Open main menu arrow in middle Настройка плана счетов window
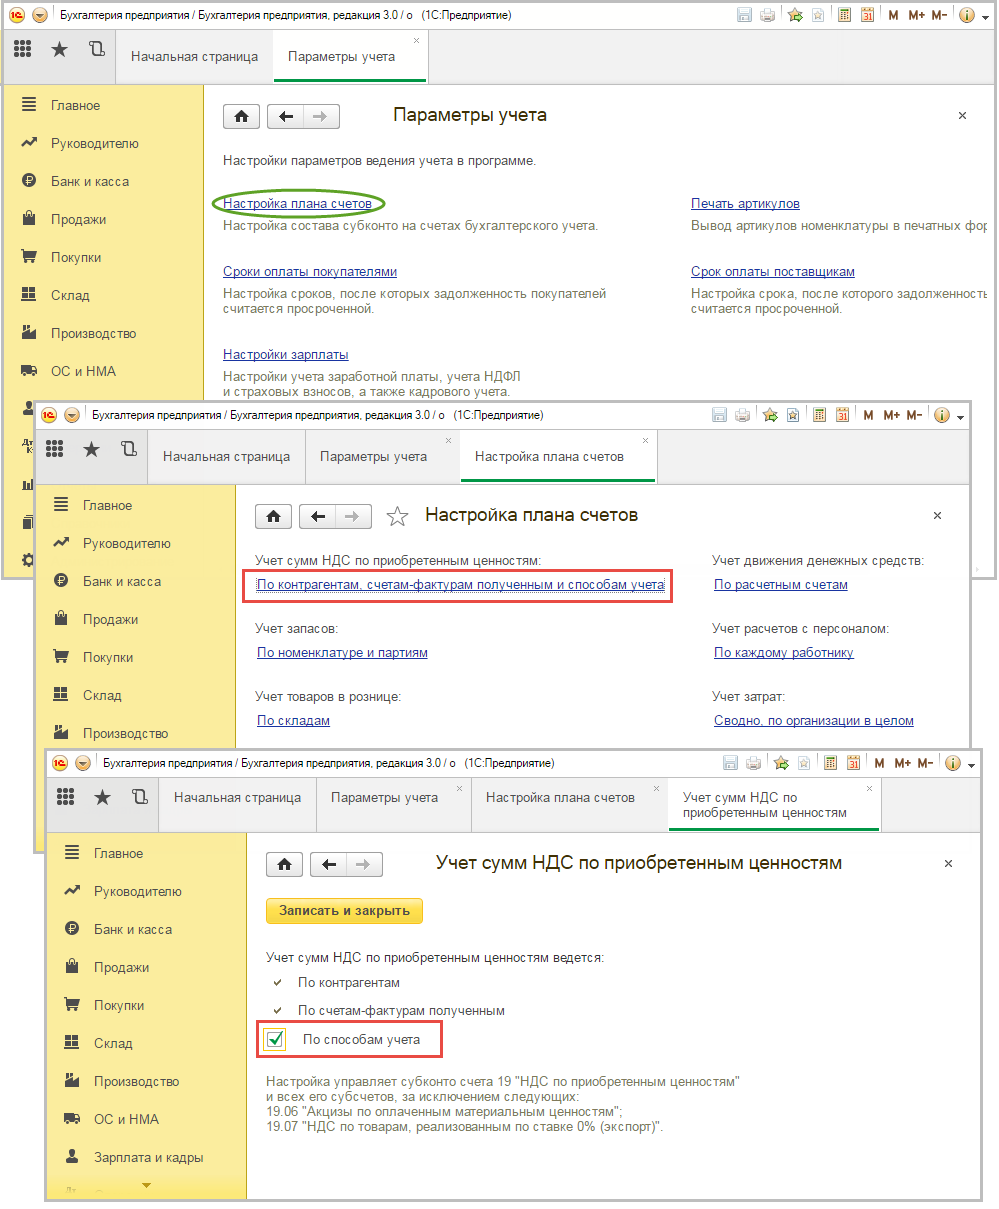This screenshot has width=999, height=1209. coord(72,414)
